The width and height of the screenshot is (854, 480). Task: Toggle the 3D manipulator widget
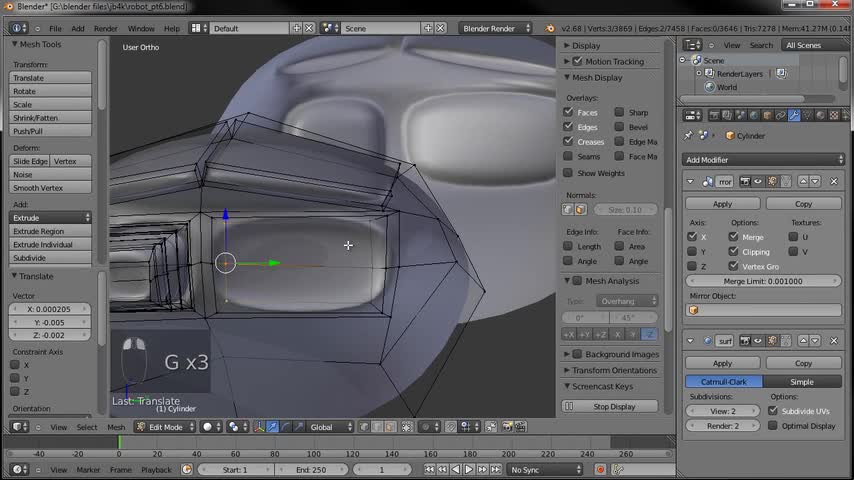tap(259, 427)
